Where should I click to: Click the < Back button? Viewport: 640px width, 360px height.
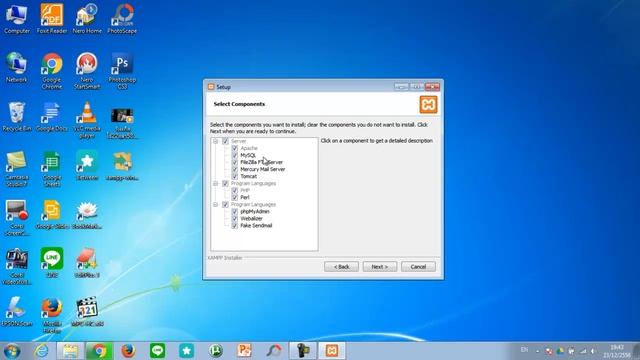pos(341,267)
